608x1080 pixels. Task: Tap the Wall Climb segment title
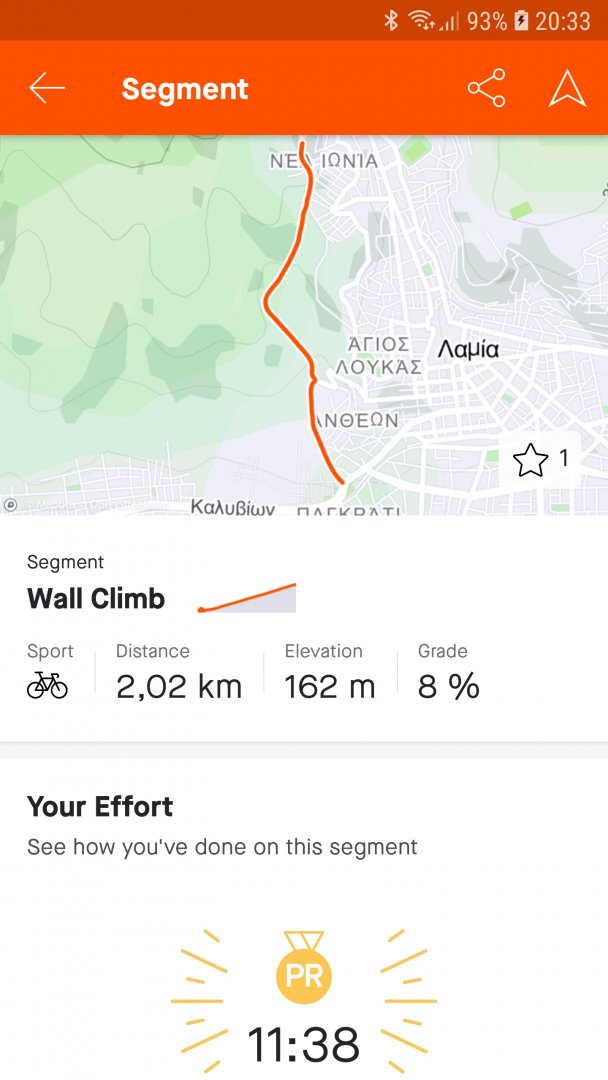[x=96, y=599]
